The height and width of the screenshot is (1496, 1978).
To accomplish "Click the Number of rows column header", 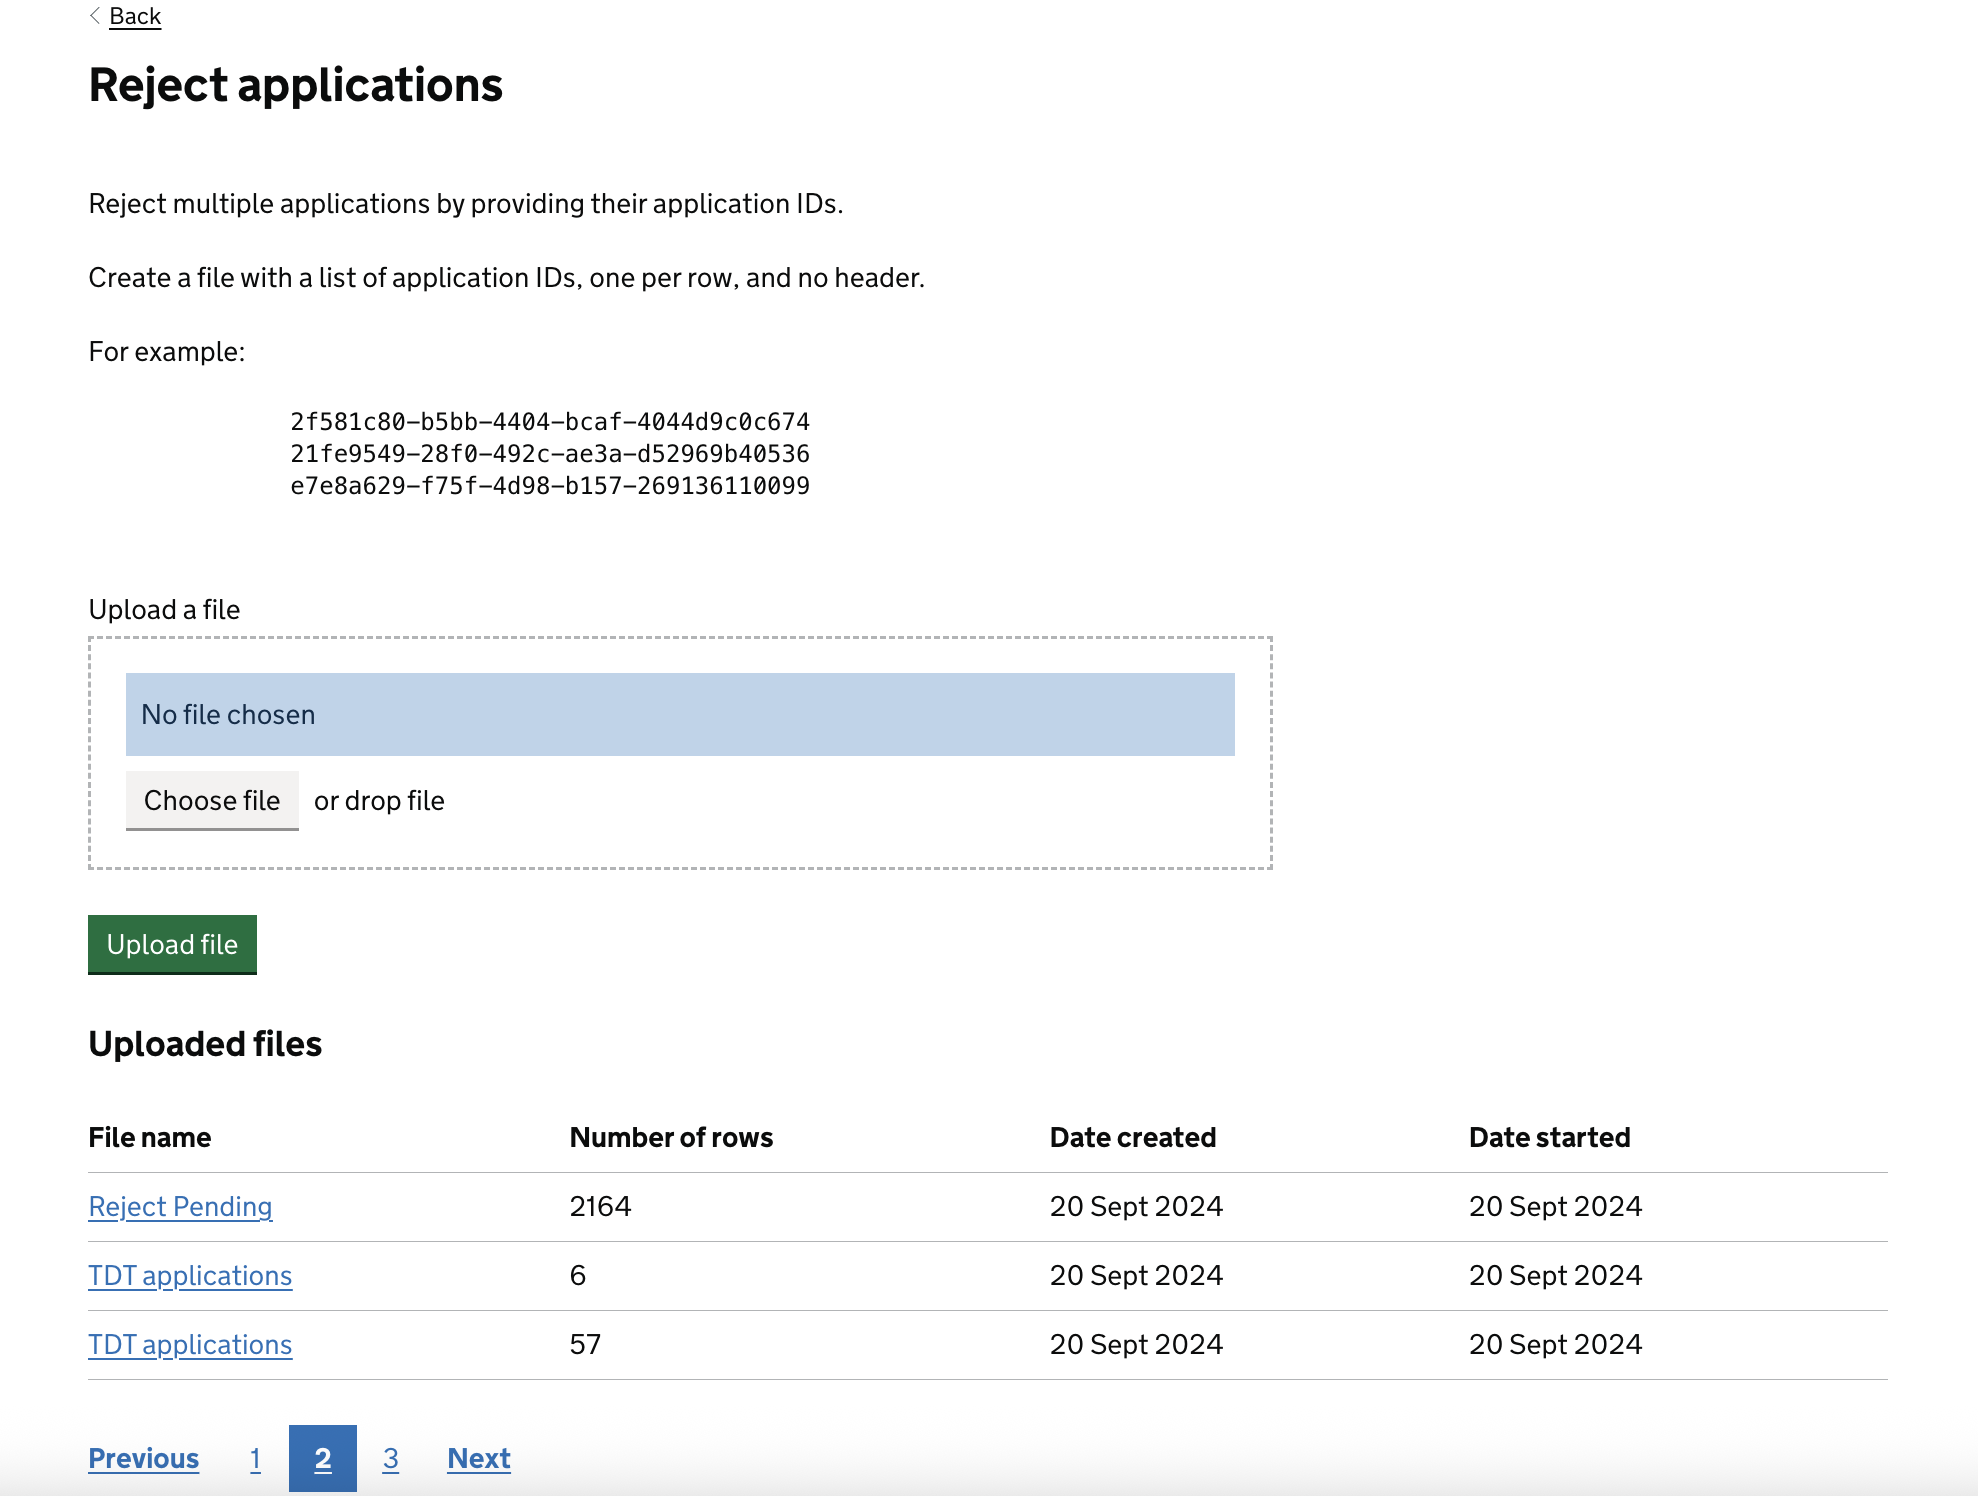I will (x=670, y=1137).
